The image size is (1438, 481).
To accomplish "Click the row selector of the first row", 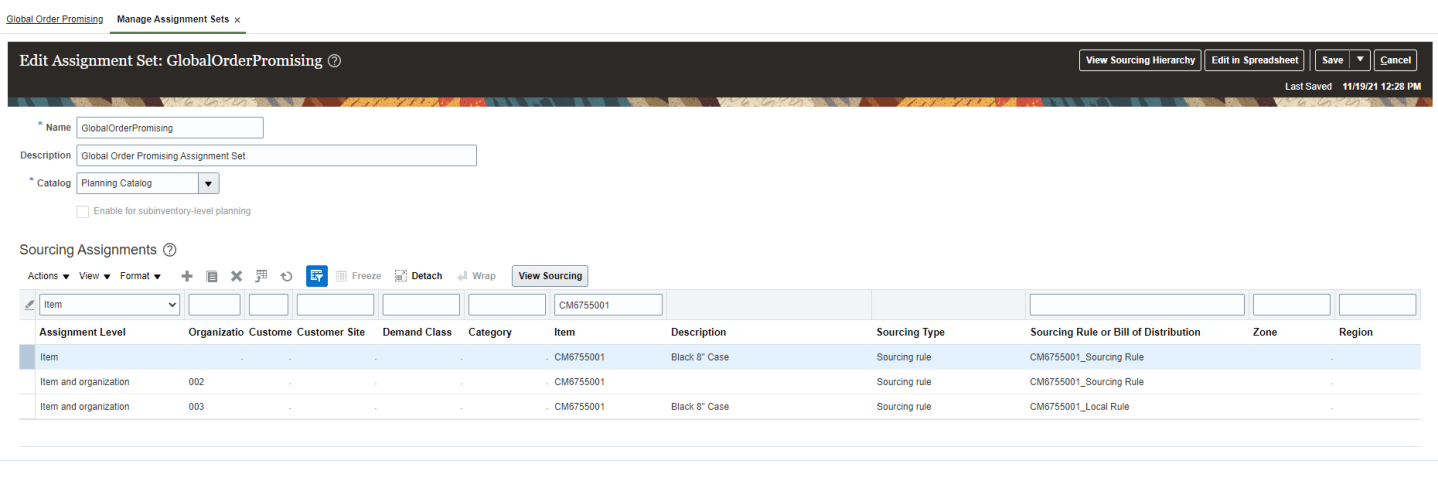I will click(x=26, y=357).
